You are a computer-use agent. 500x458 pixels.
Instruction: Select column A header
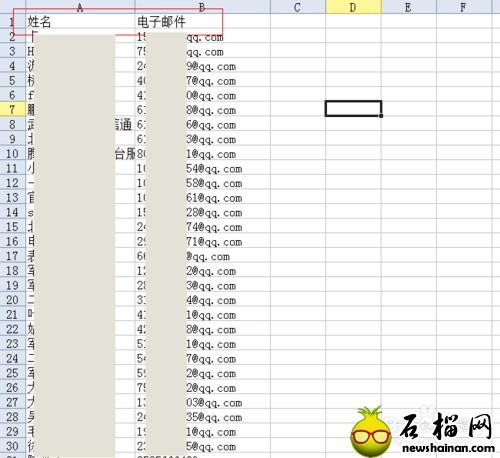click(80, 7)
